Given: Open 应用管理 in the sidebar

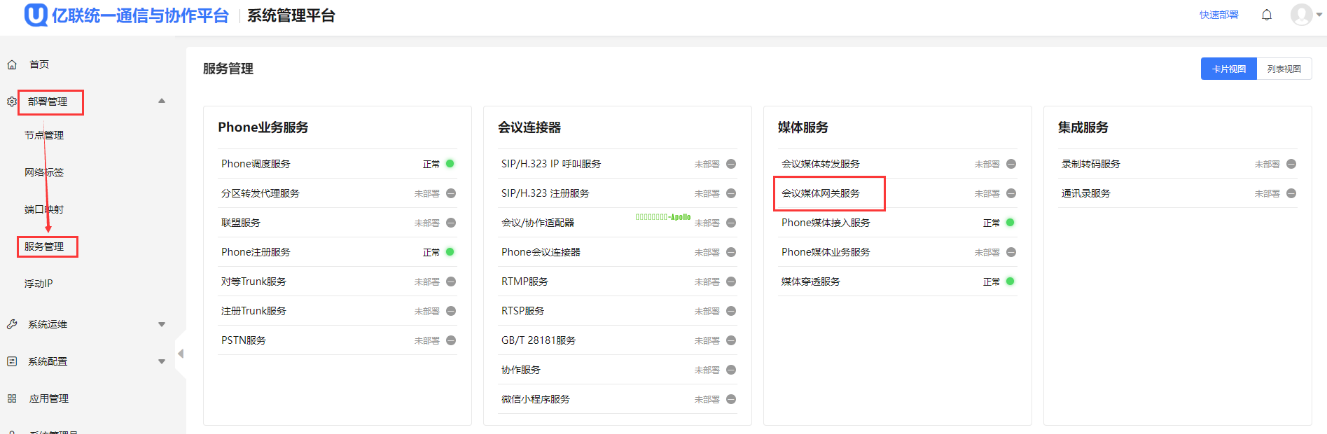Looking at the screenshot, I should coord(48,398).
